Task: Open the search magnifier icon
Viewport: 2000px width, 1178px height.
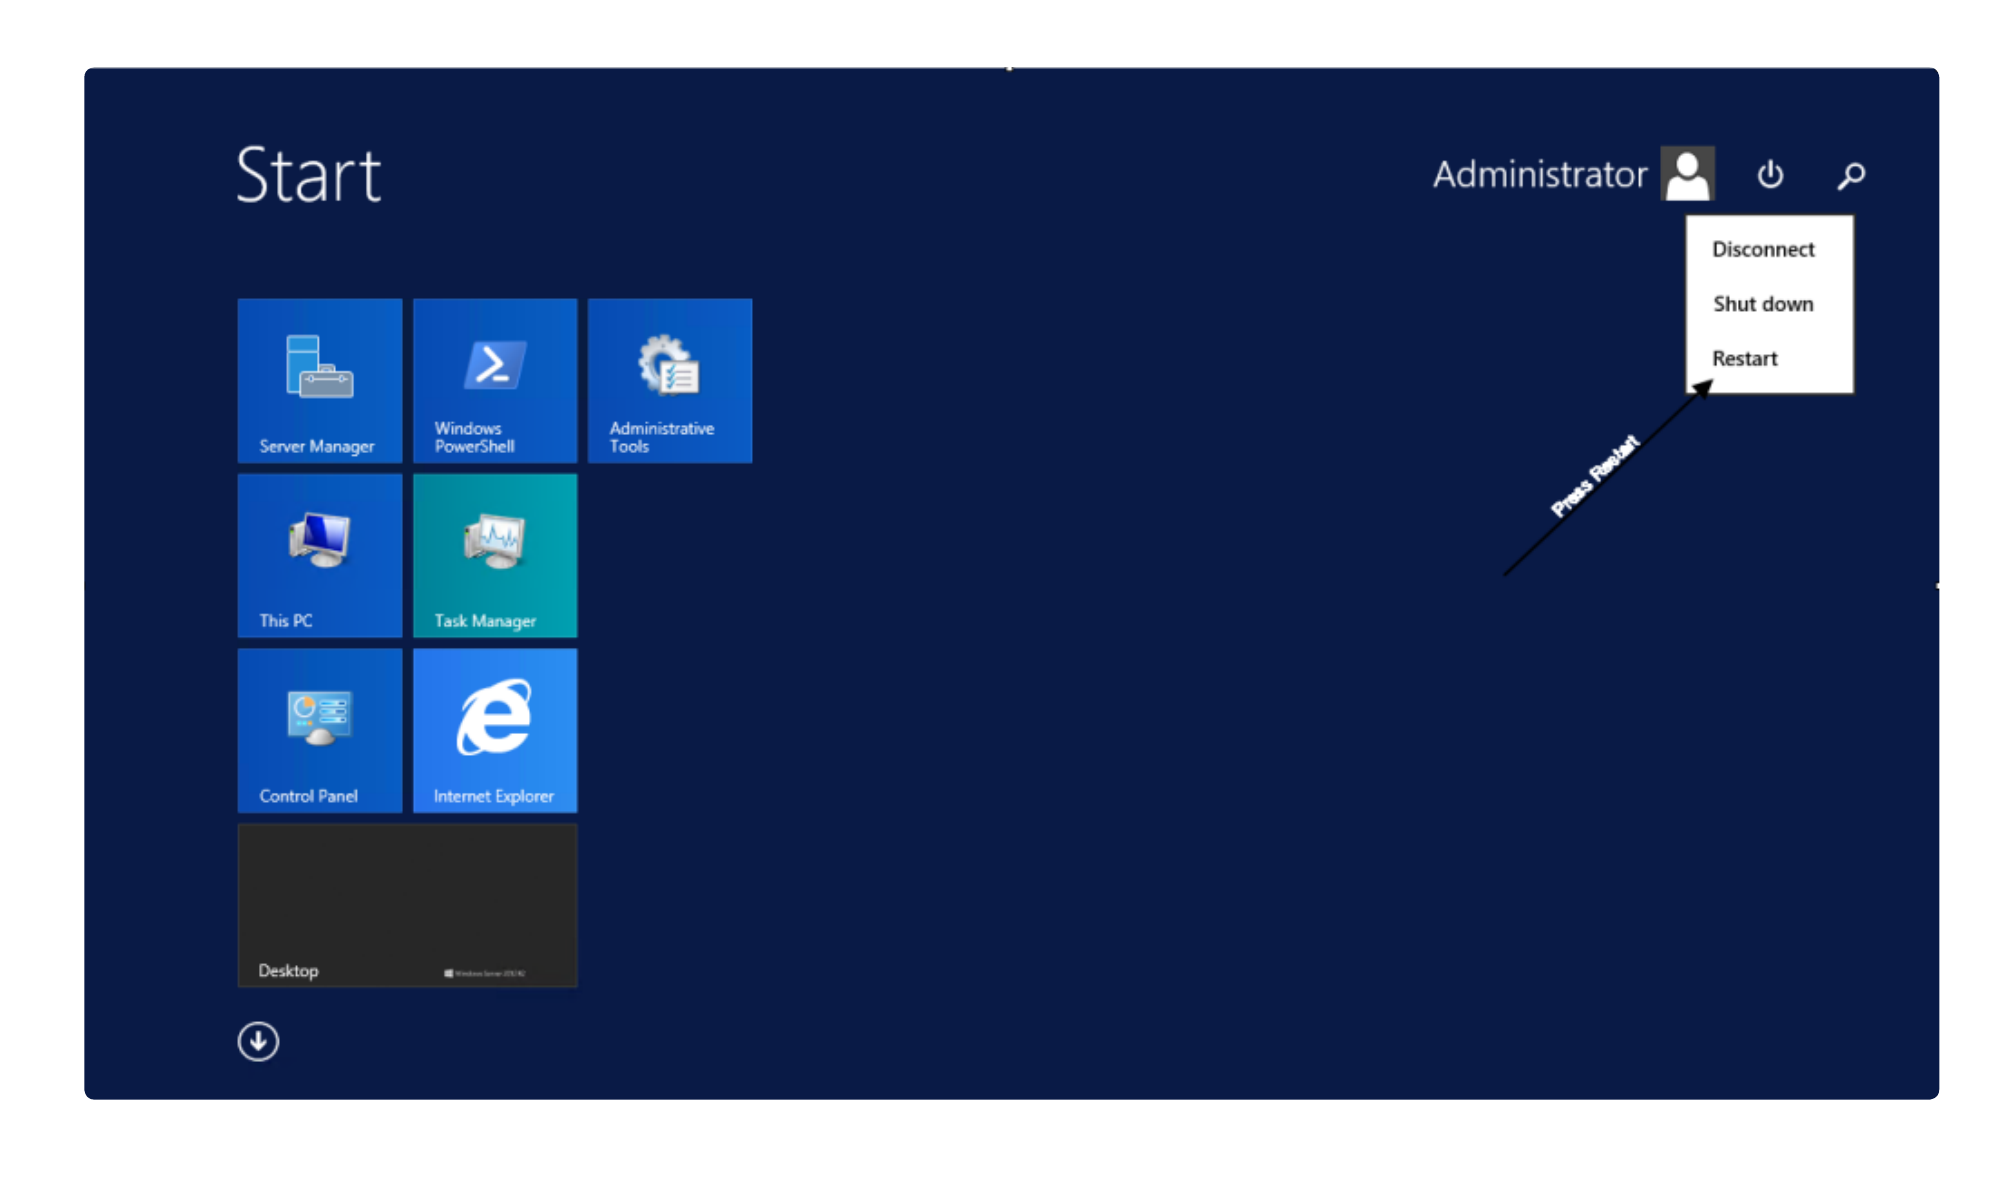Action: (x=1851, y=175)
